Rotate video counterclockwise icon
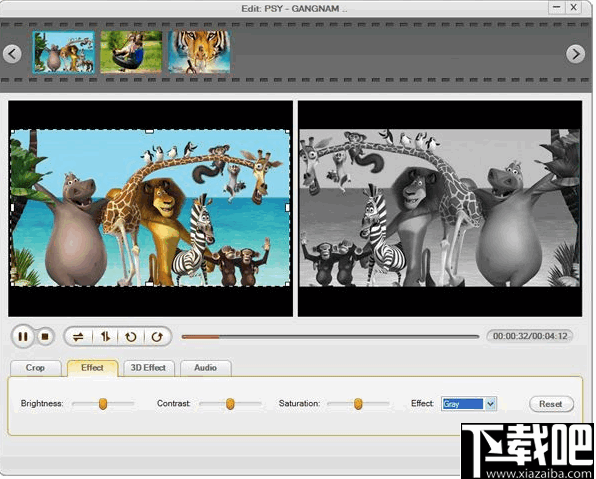 pyautogui.click(x=131, y=337)
